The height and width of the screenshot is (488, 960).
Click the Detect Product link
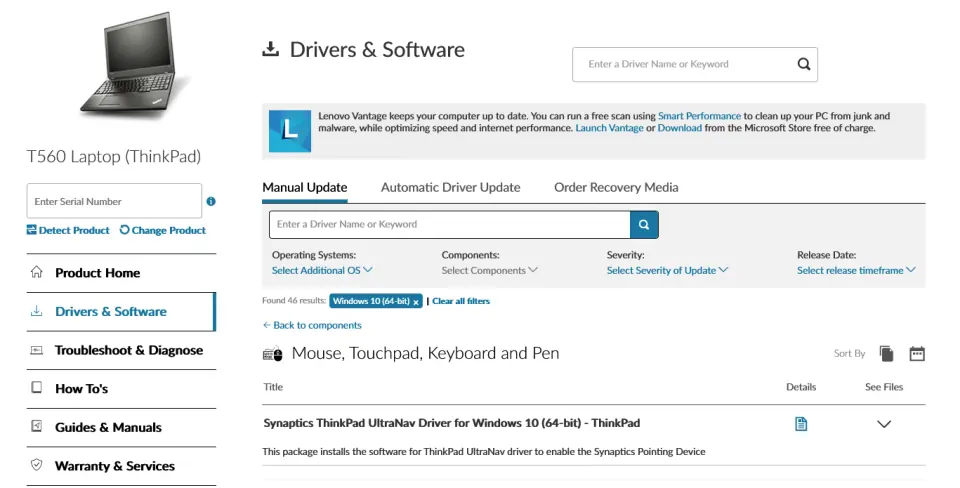coord(68,230)
